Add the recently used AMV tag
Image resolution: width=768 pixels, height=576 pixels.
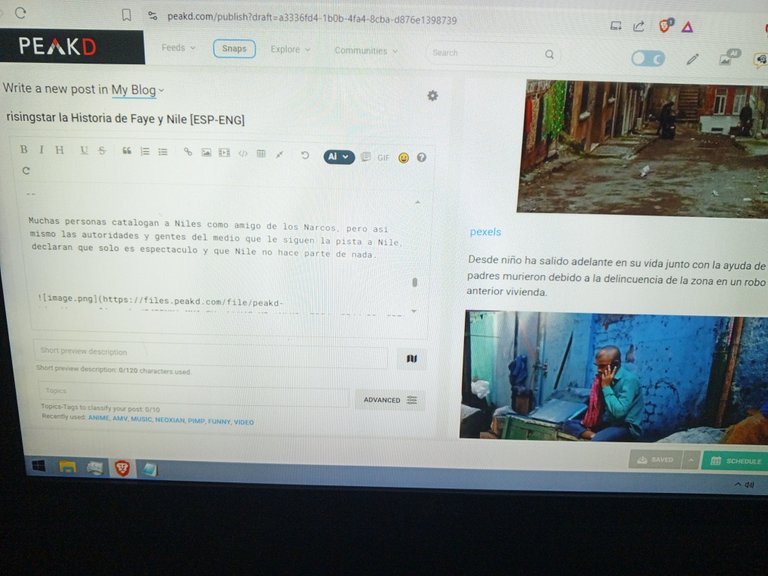point(120,419)
